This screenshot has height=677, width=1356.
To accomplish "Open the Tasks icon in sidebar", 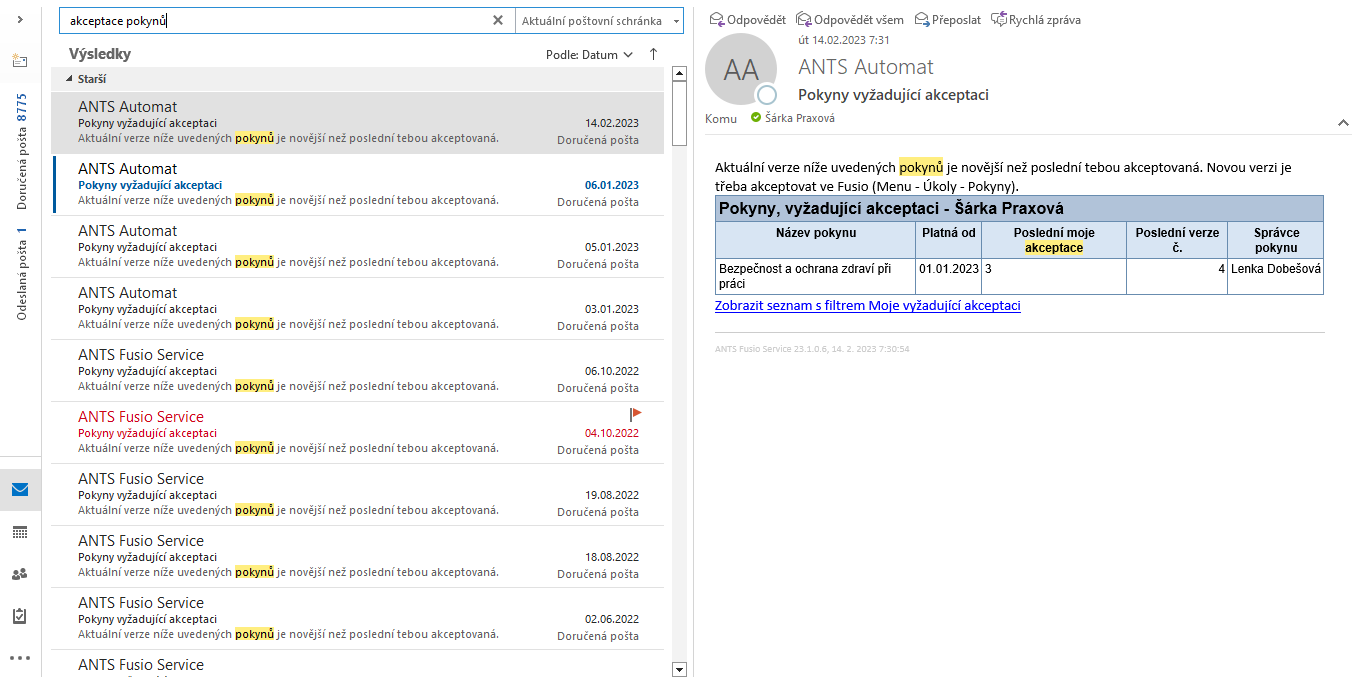I will tap(20, 616).
